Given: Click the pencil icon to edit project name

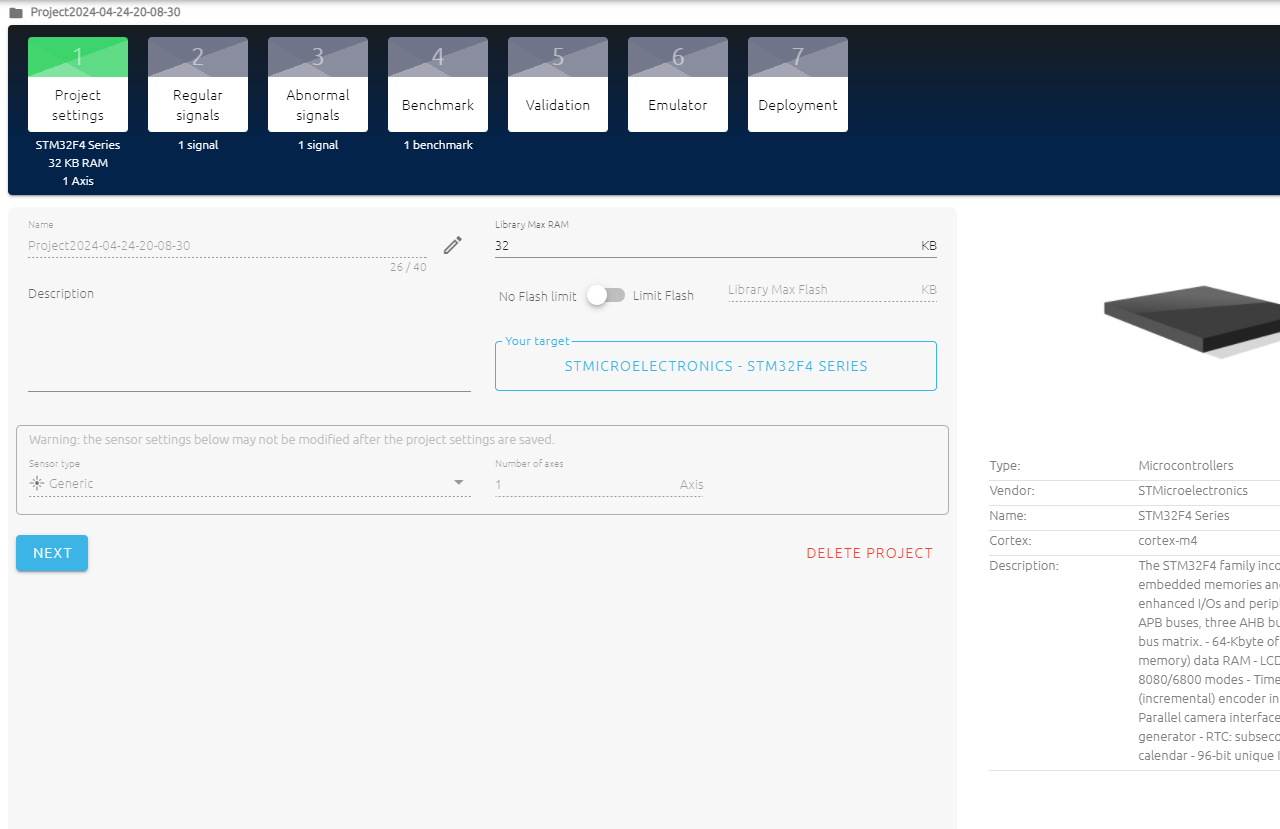Looking at the screenshot, I should (x=452, y=244).
